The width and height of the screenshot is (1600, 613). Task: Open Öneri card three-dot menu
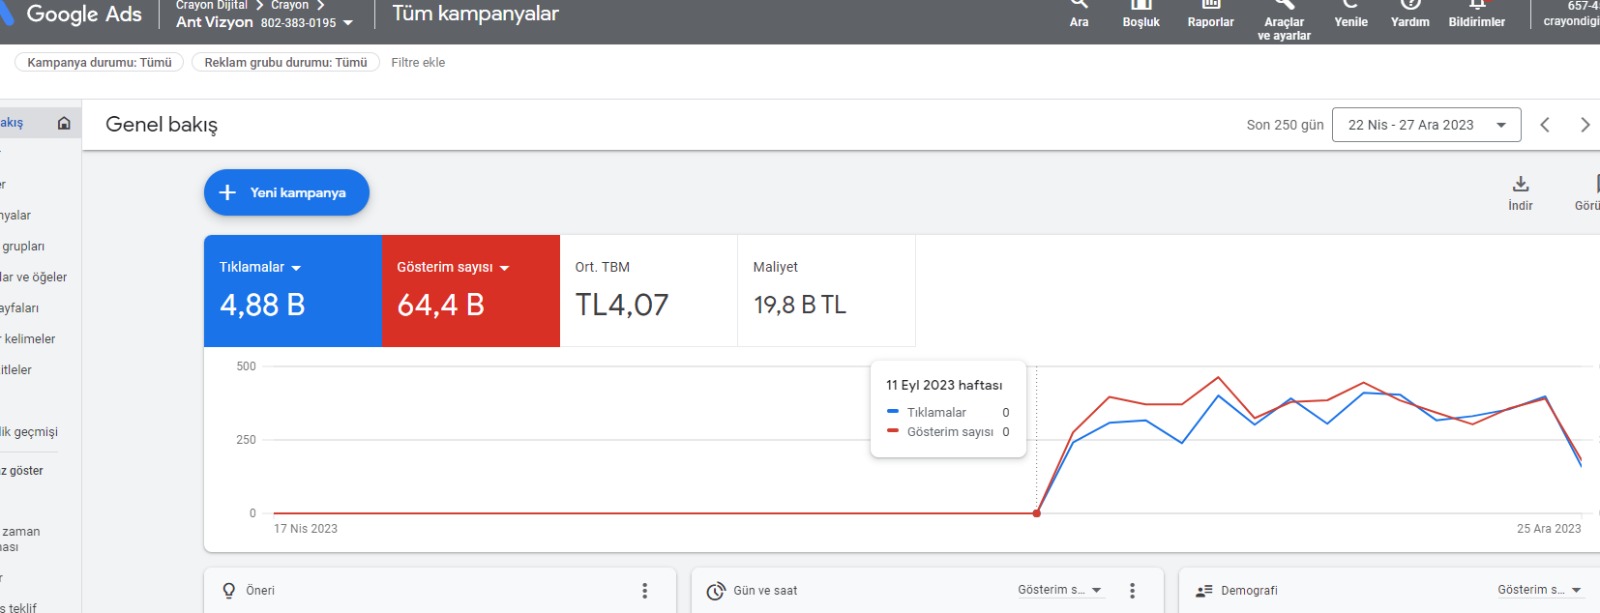[645, 591]
